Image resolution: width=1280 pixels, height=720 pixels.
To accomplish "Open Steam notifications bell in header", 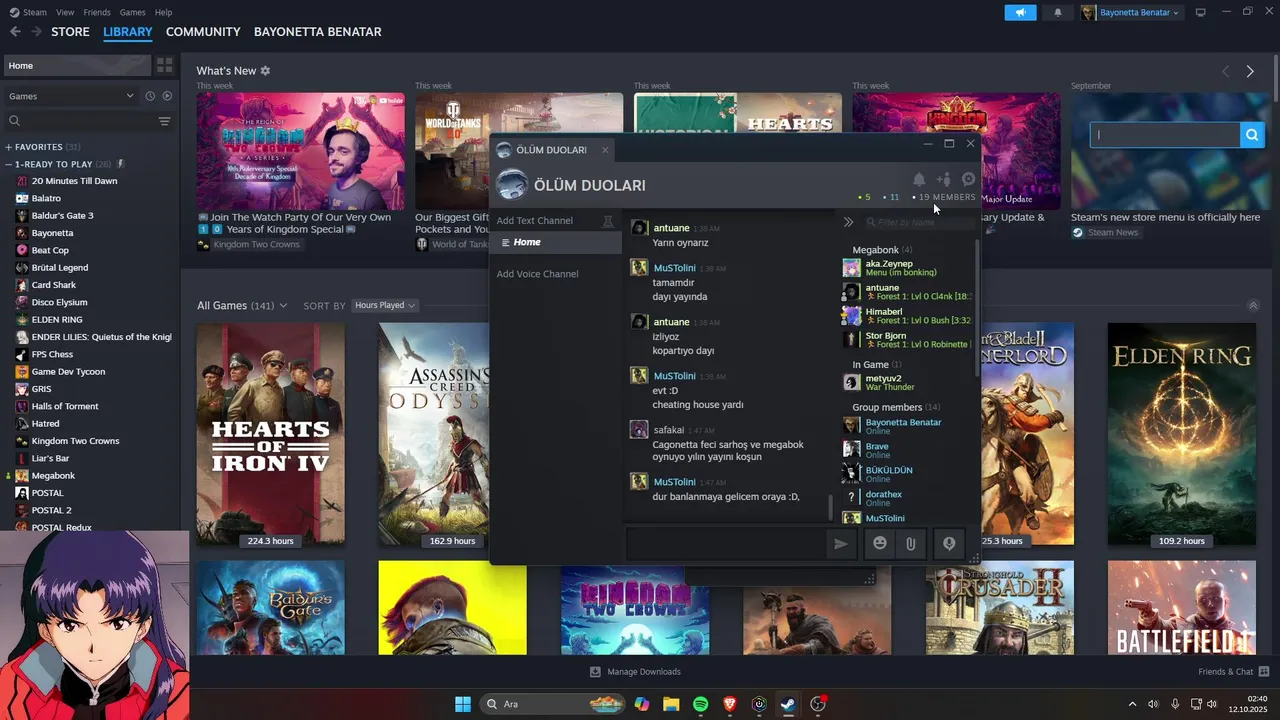I will 1058,12.
